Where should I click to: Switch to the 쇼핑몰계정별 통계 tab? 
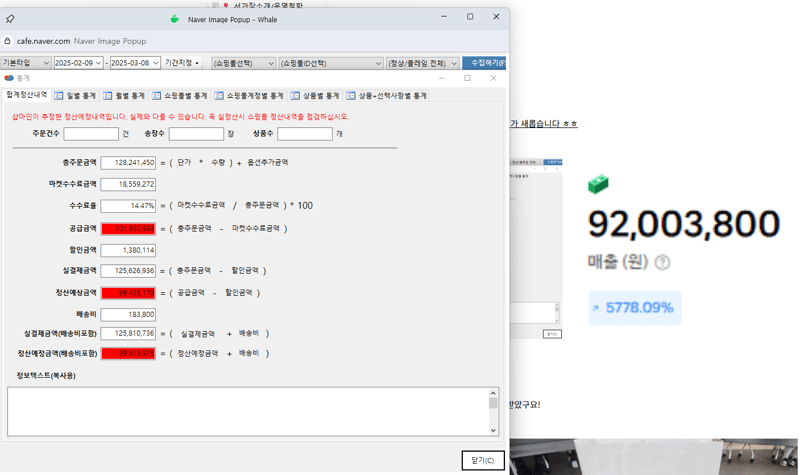point(249,95)
